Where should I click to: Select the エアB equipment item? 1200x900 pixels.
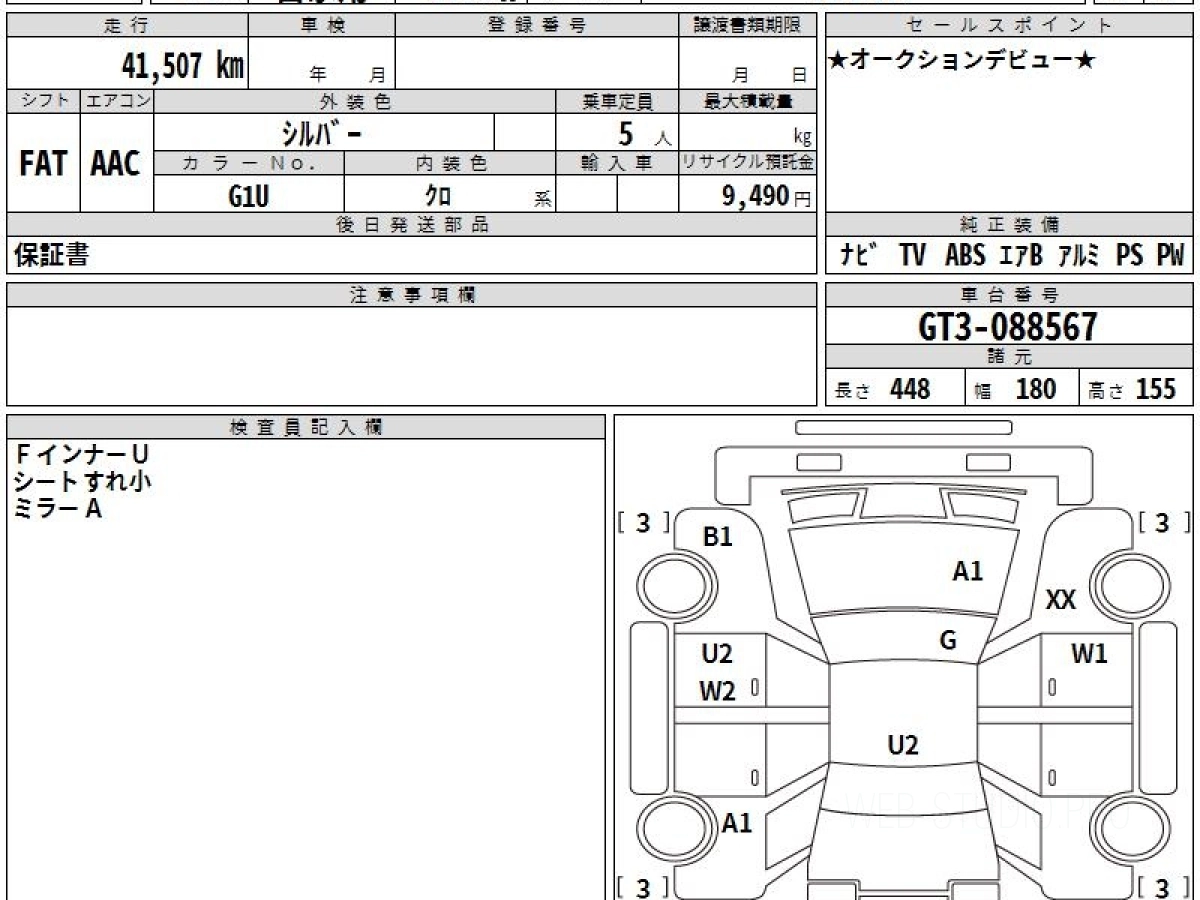point(1021,256)
